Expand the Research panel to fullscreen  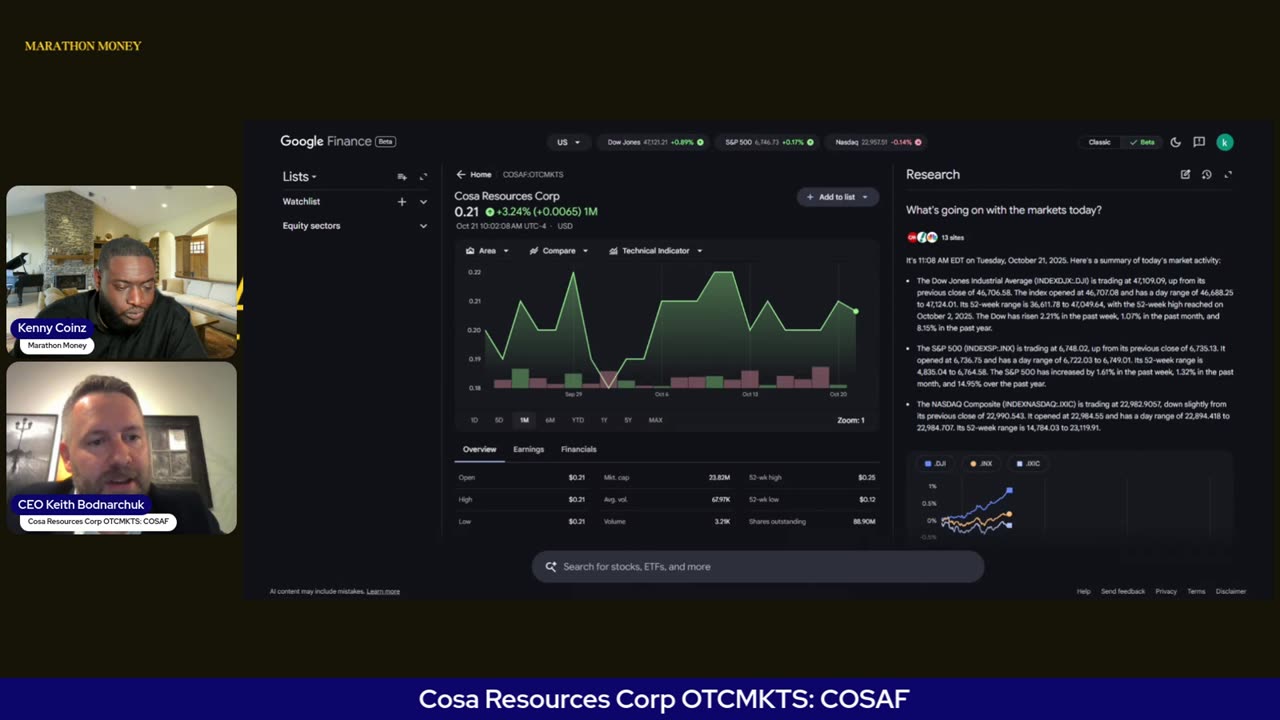click(x=1228, y=175)
